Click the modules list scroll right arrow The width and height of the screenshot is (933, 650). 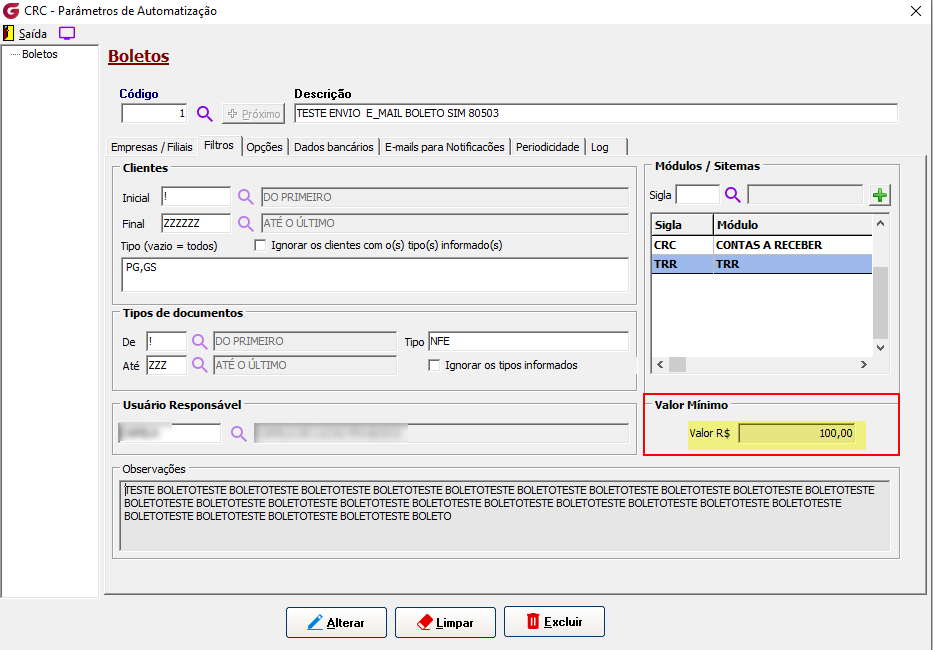click(864, 364)
